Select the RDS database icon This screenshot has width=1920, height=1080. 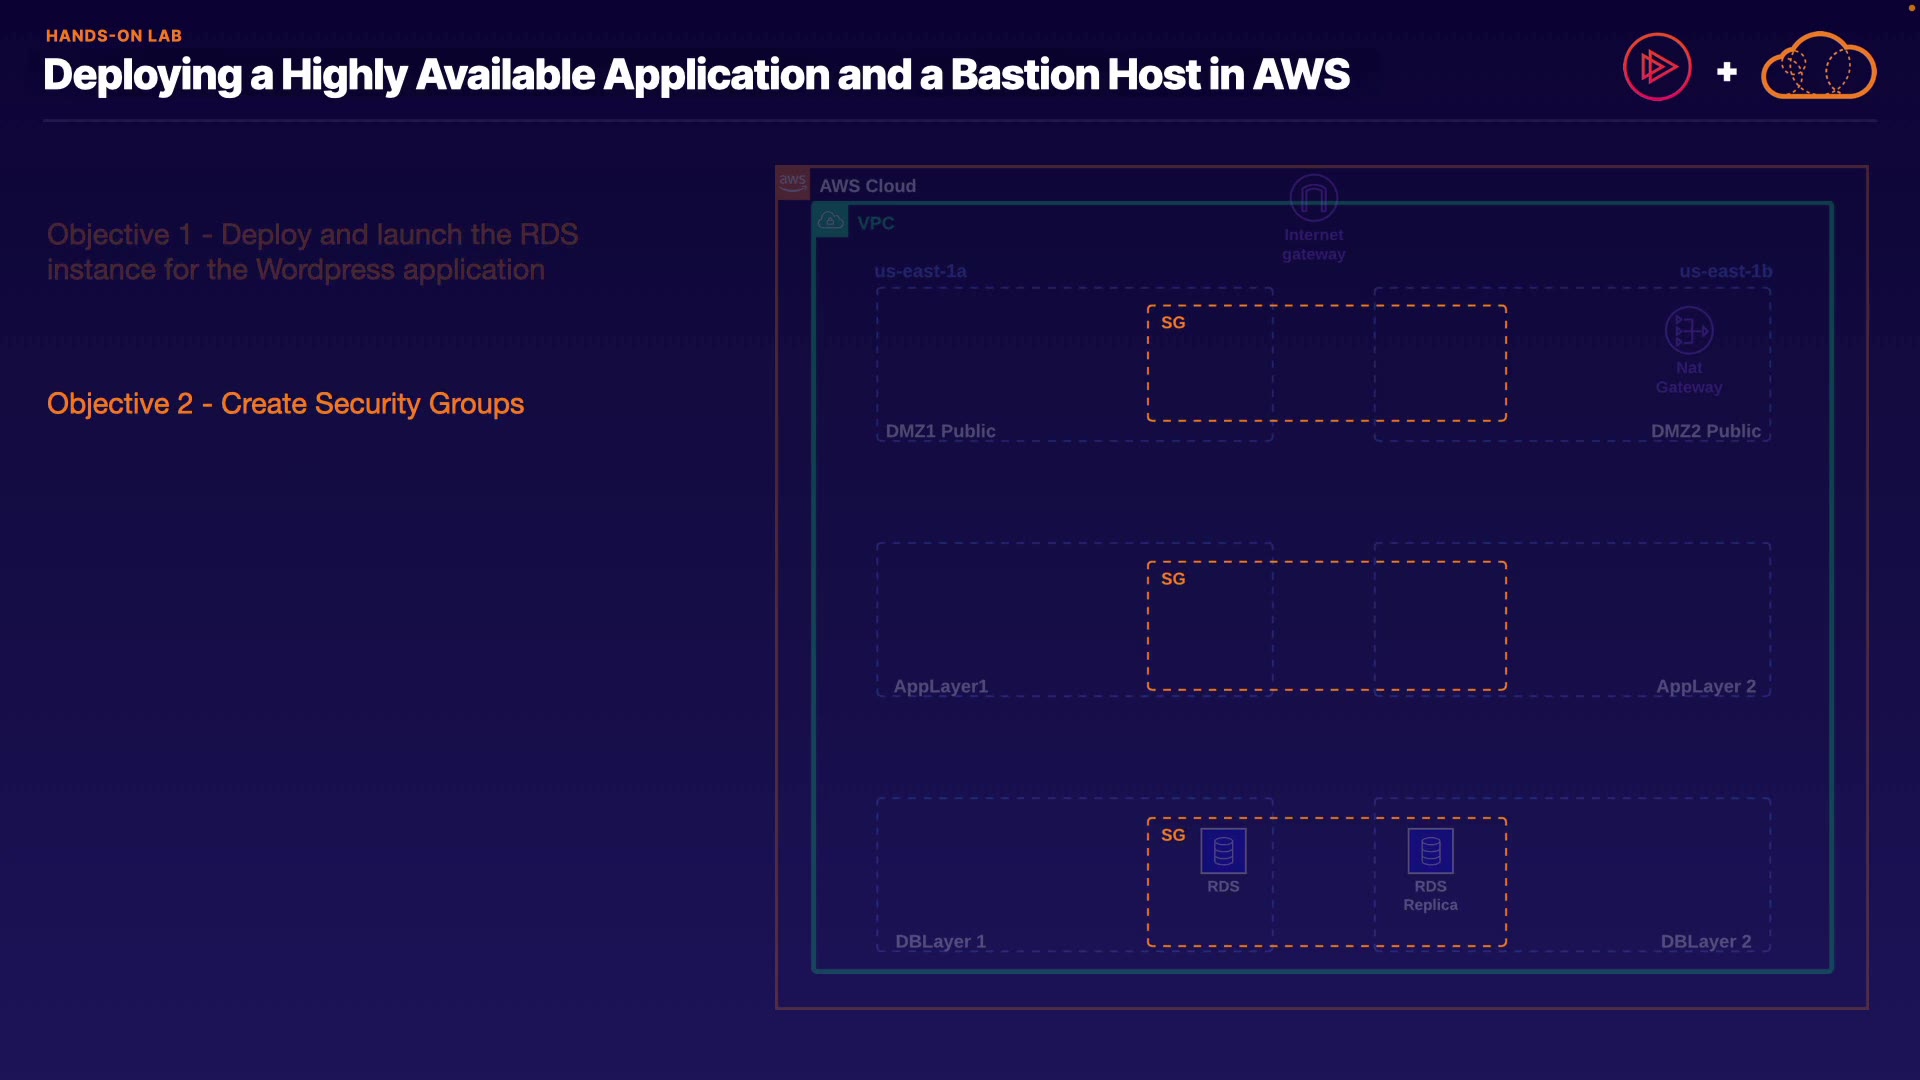coord(1223,851)
